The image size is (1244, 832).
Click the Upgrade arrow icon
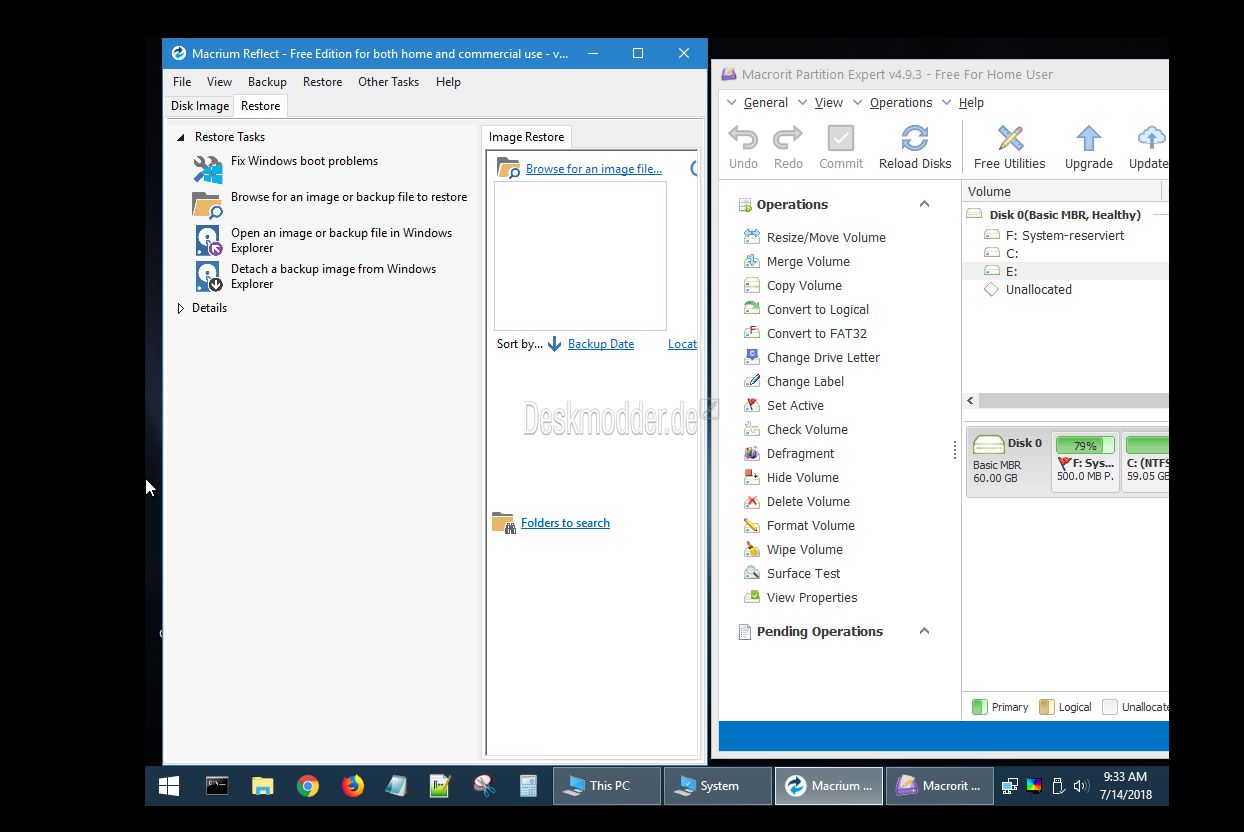coord(1089,138)
